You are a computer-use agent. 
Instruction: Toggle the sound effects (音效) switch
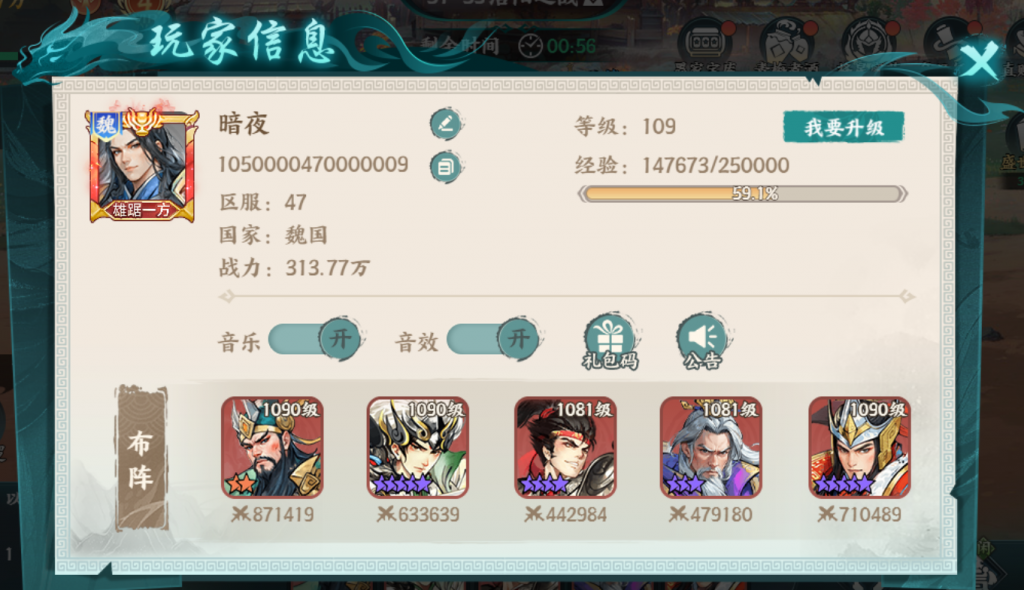point(494,340)
